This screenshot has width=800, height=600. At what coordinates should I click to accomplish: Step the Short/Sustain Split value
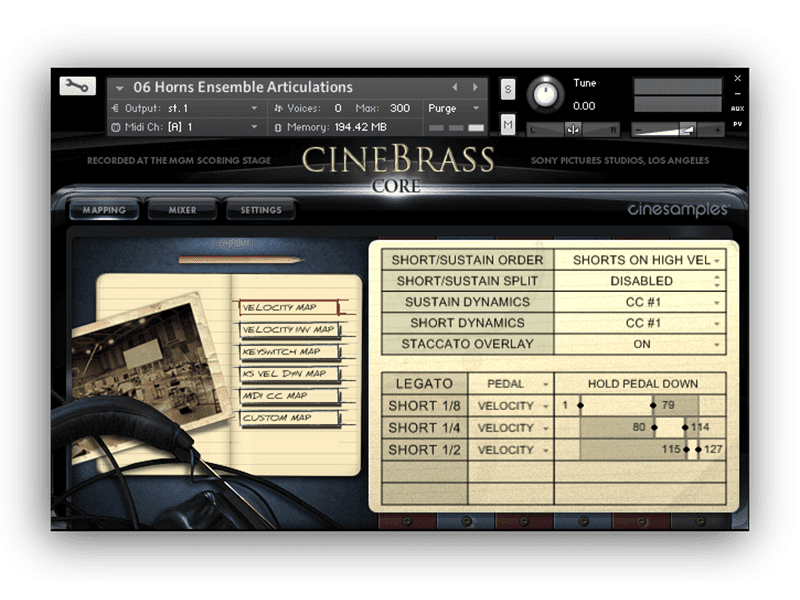tap(717, 281)
